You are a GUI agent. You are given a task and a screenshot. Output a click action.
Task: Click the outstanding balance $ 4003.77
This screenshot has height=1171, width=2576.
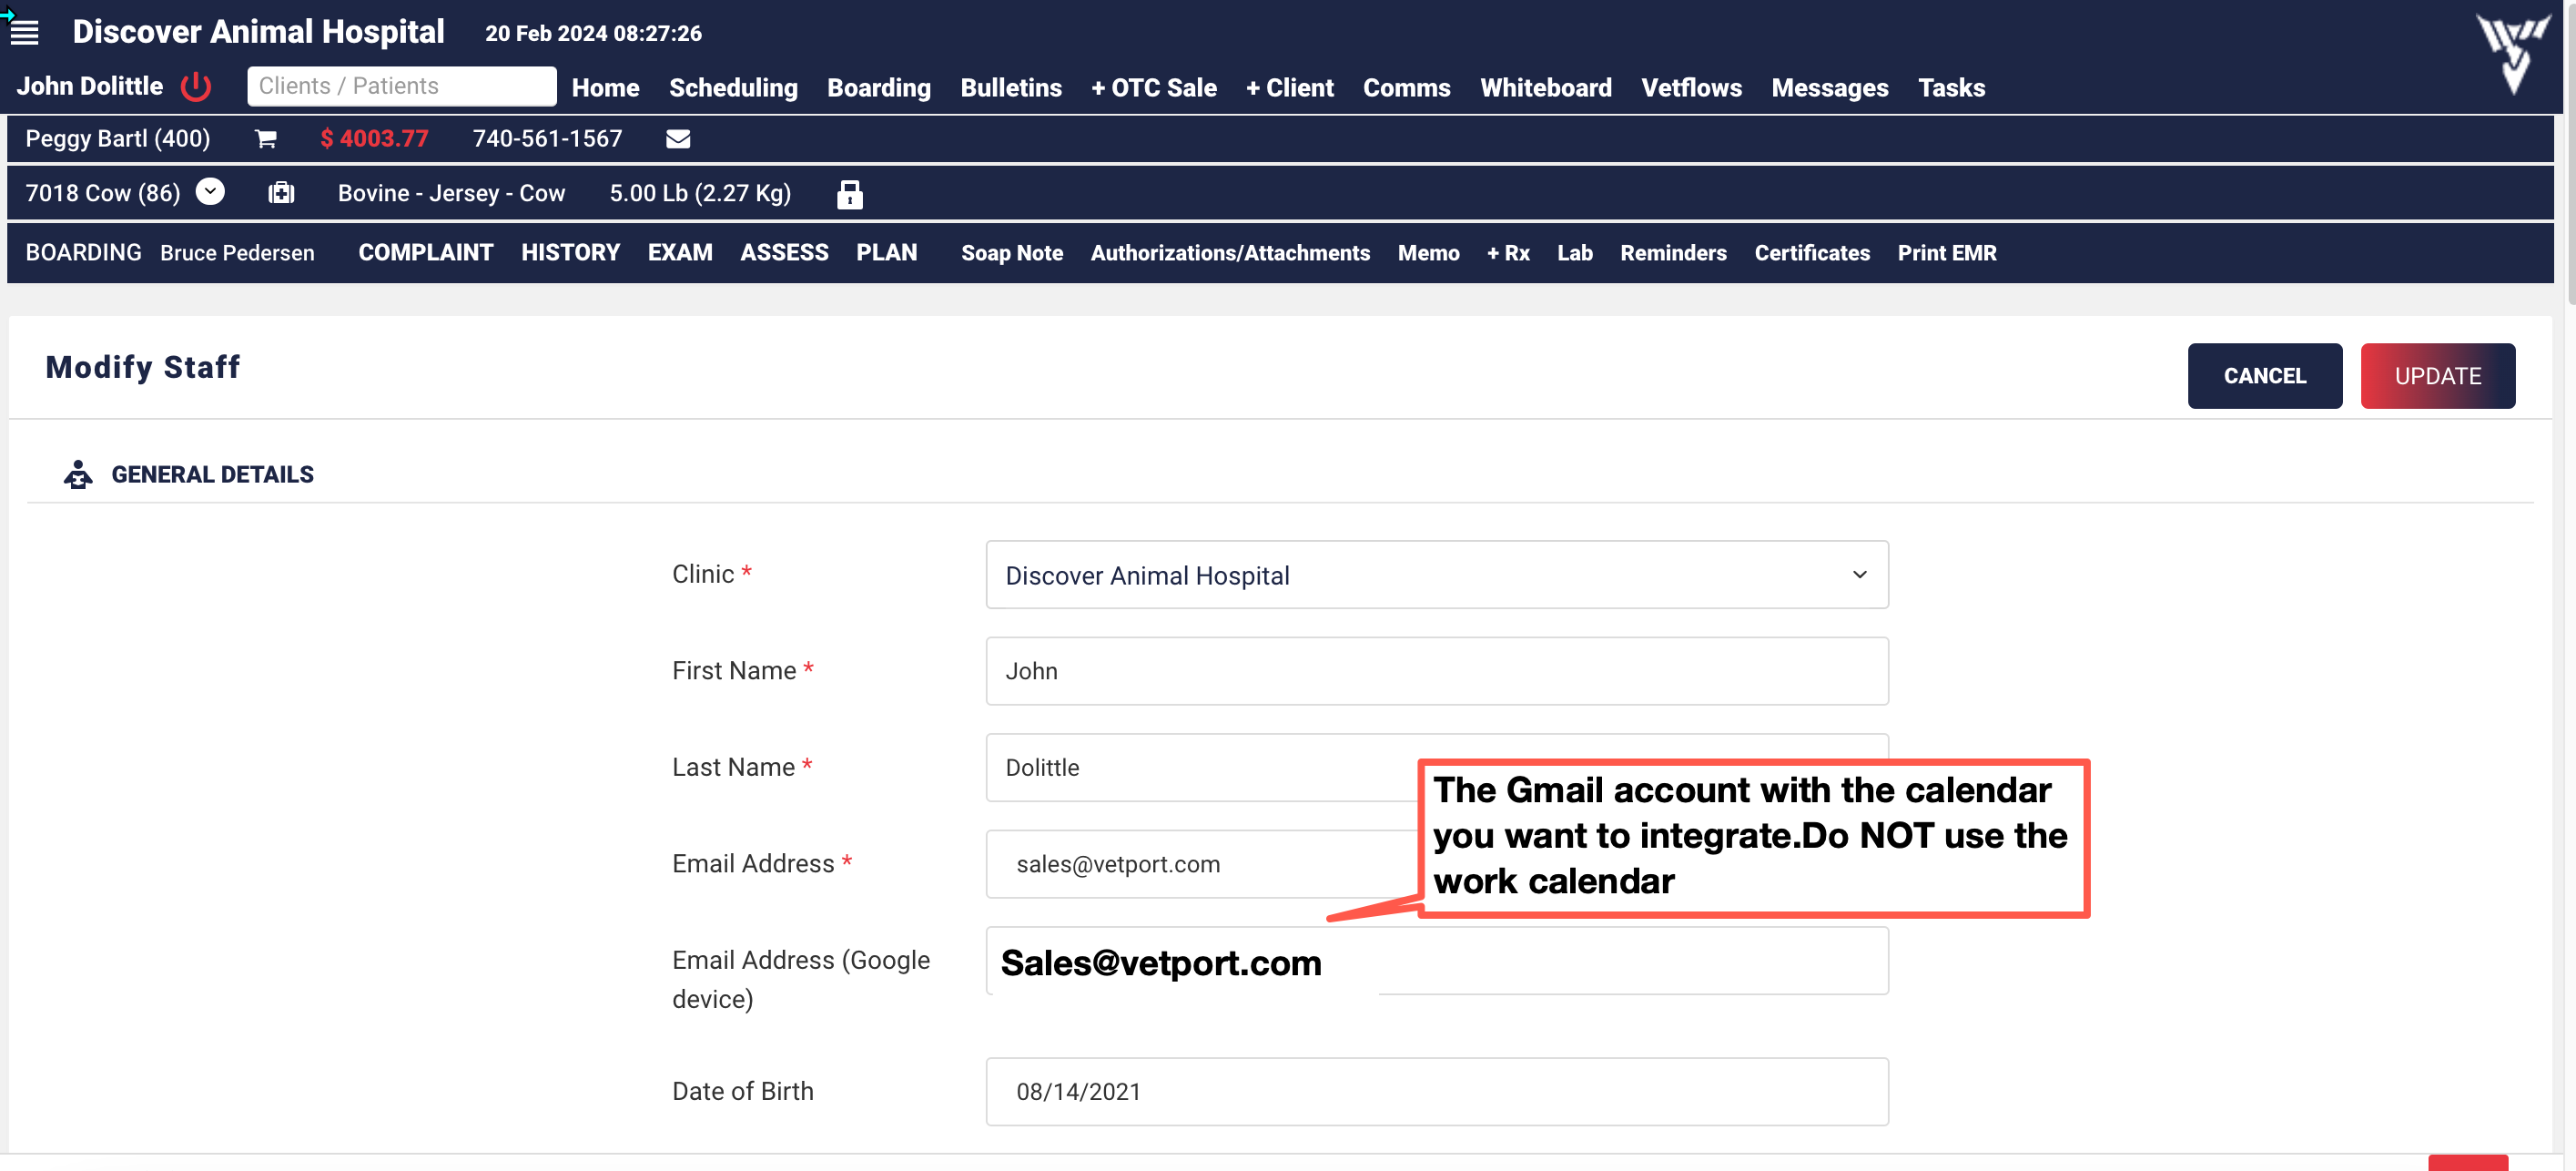[x=374, y=139]
